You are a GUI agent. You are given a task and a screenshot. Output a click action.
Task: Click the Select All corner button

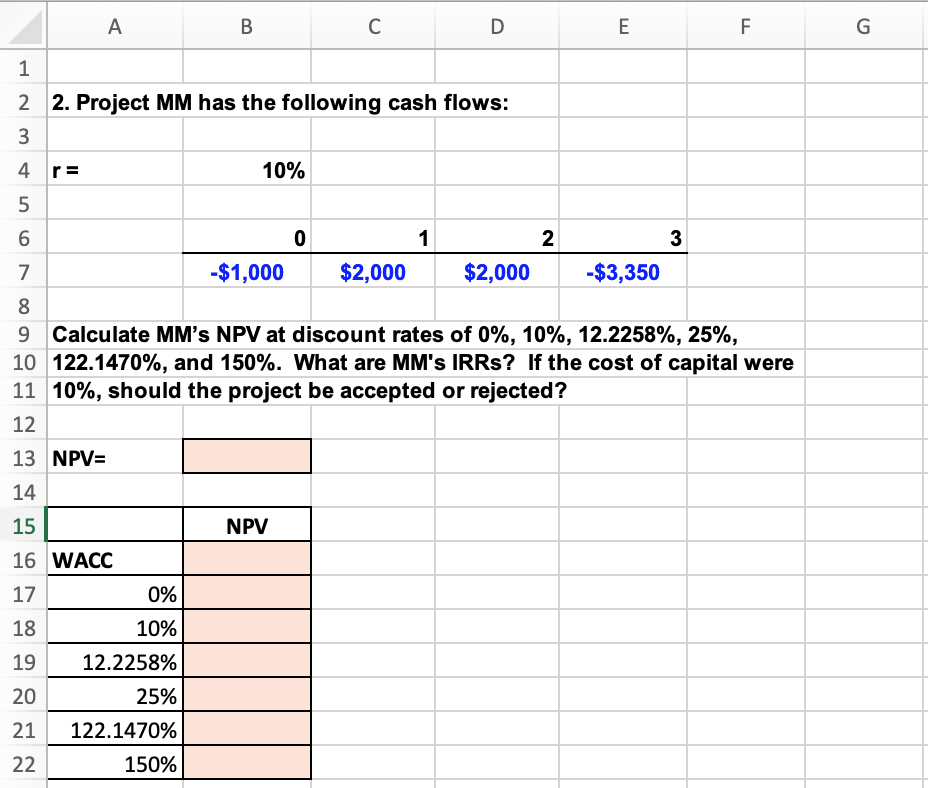24,26
